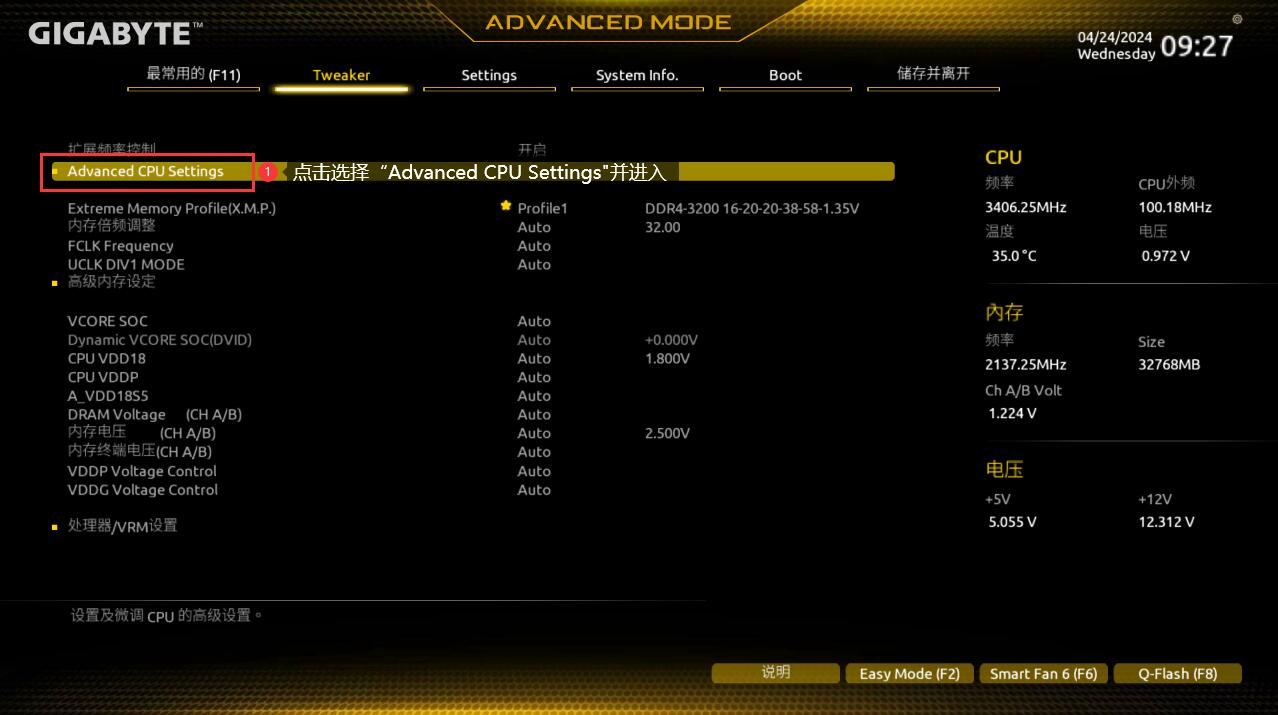Click the GIGABYTE logo
Image resolution: width=1278 pixels, height=715 pixels.
click(110, 34)
